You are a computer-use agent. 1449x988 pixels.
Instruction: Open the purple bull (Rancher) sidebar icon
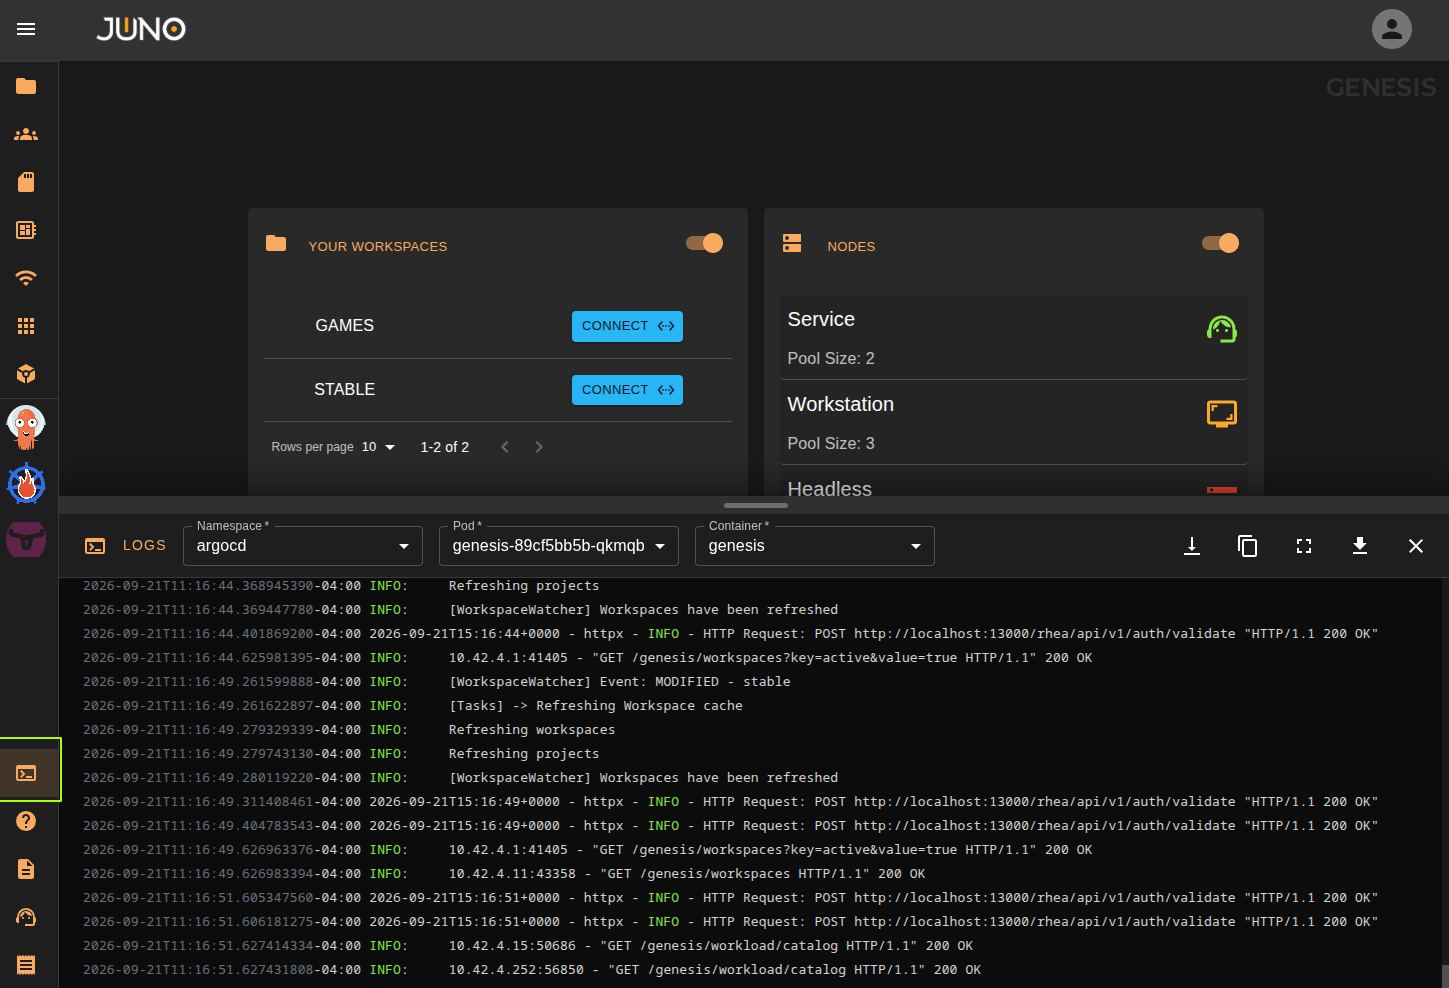coord(26,539)
